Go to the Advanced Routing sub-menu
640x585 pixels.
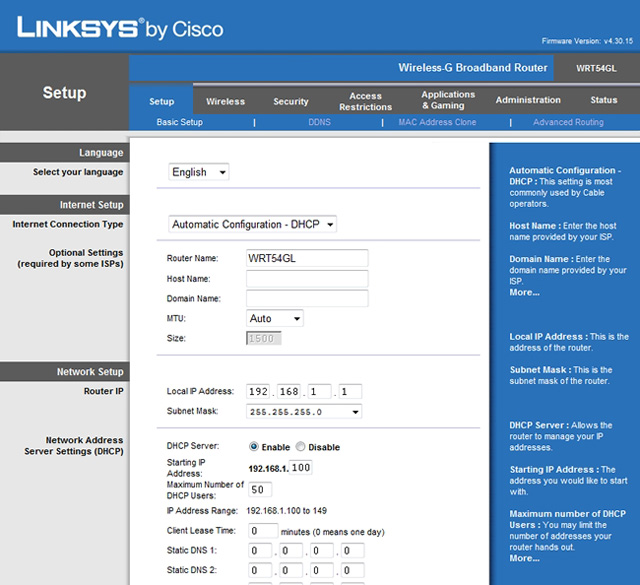tap(568, 123)
